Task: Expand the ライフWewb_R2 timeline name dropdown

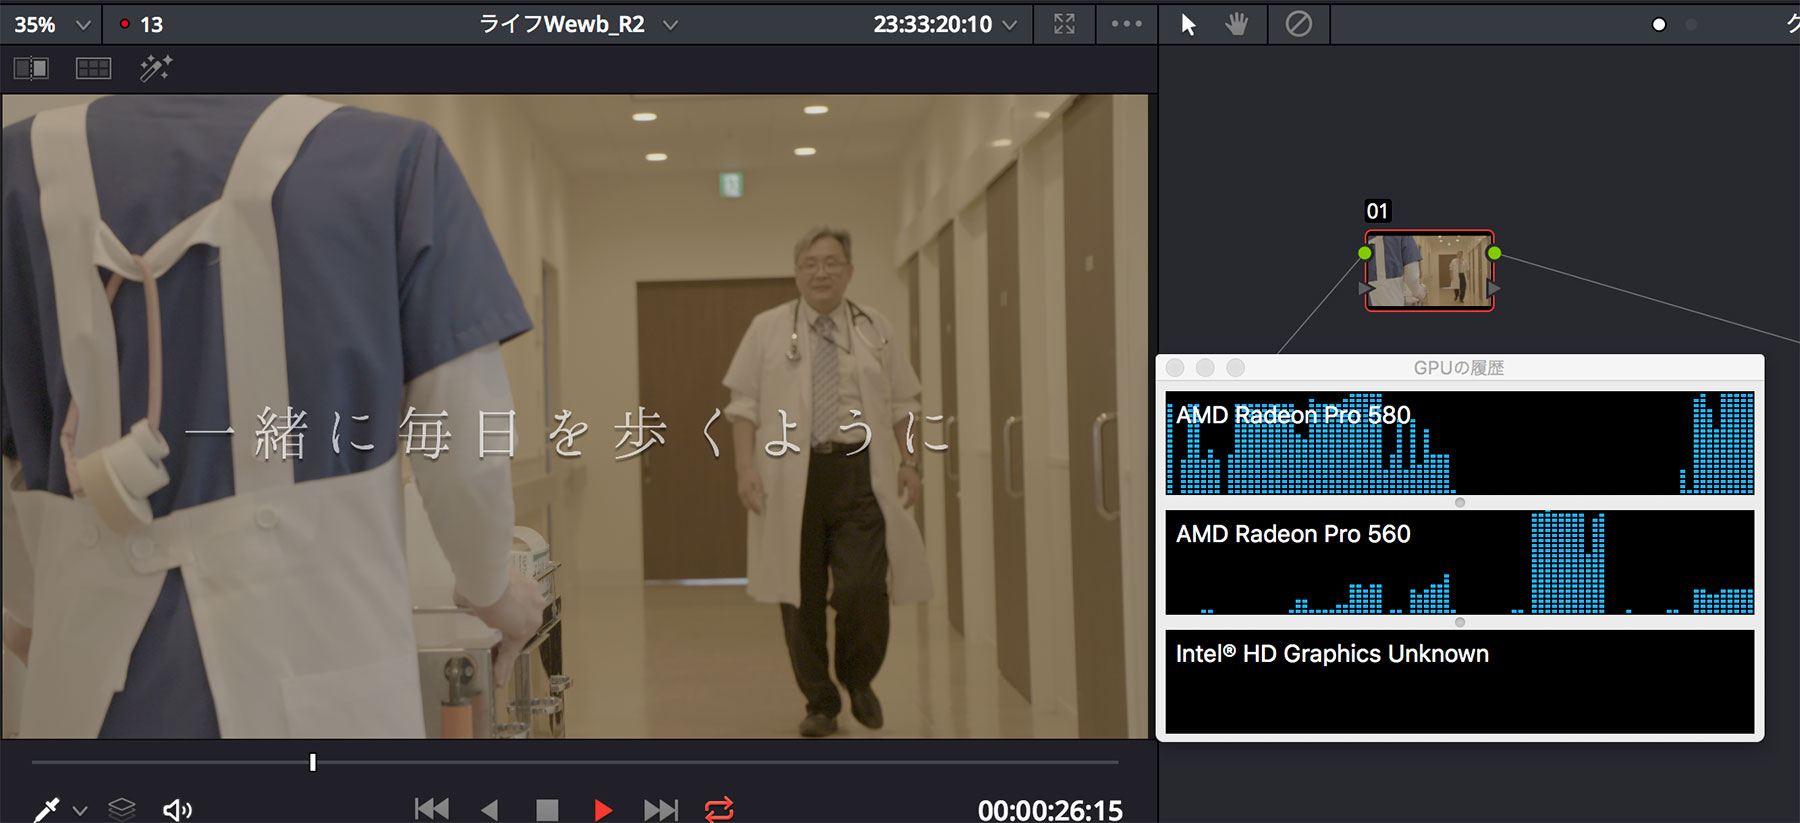Action: coord(670,25)
